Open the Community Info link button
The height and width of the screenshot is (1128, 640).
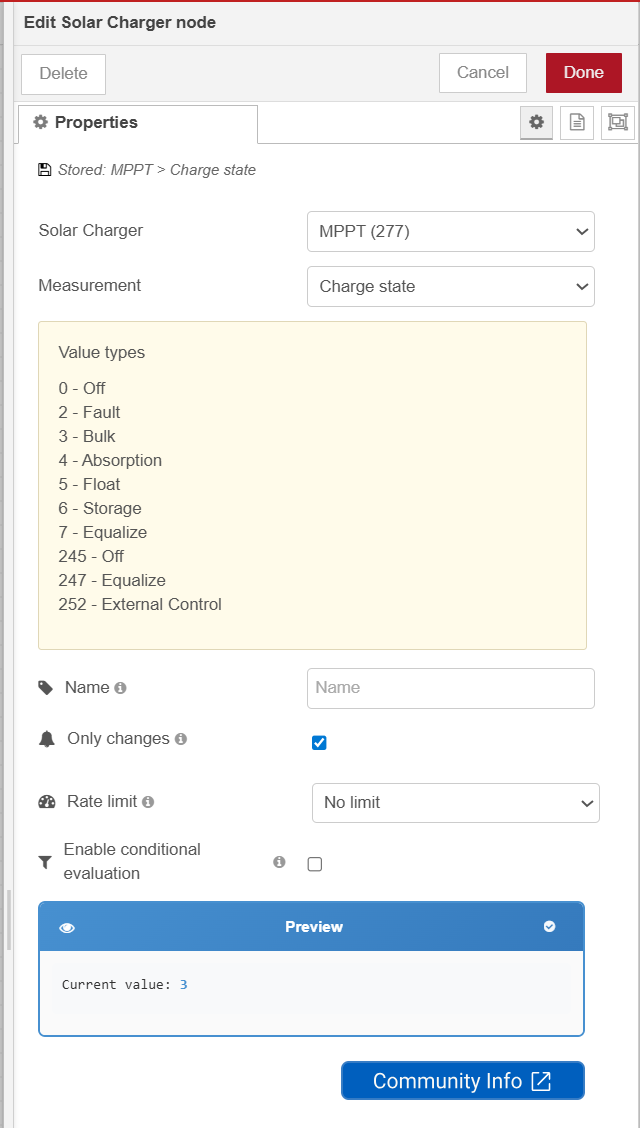[463, 1081]
